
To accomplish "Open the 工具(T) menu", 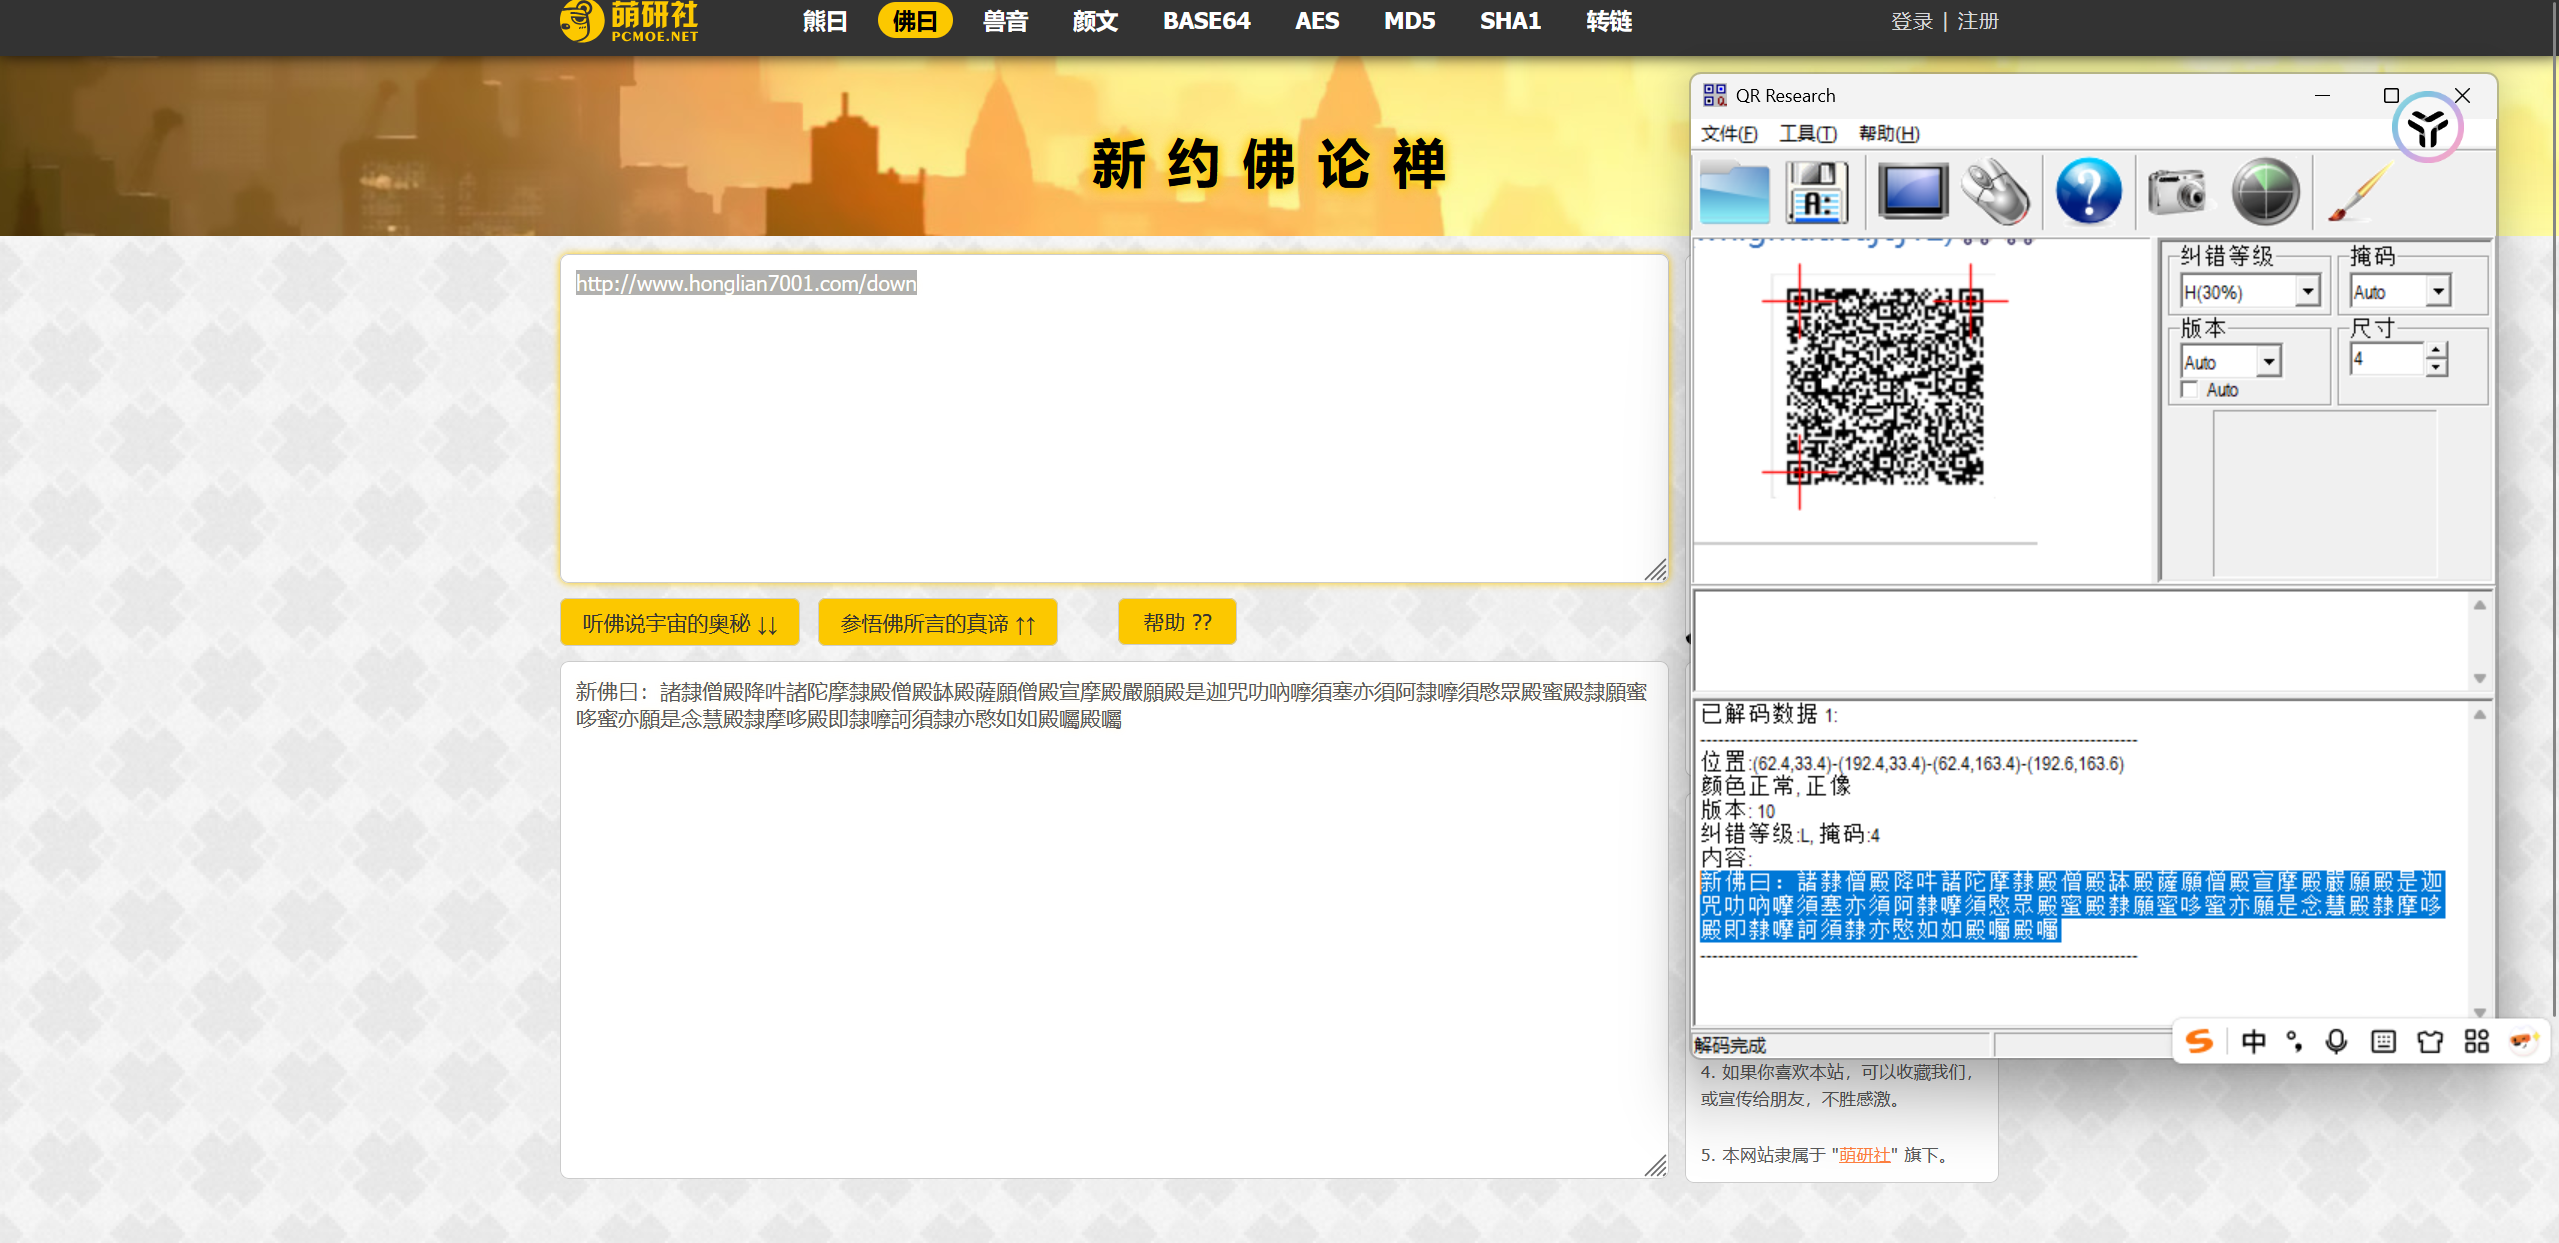I will click(1807, 133).
